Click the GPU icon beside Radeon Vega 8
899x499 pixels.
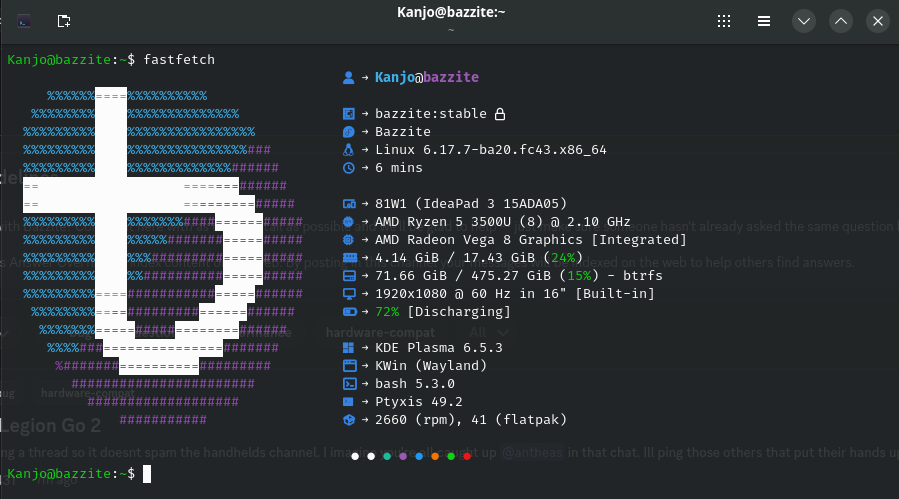(x=348, y=240)
